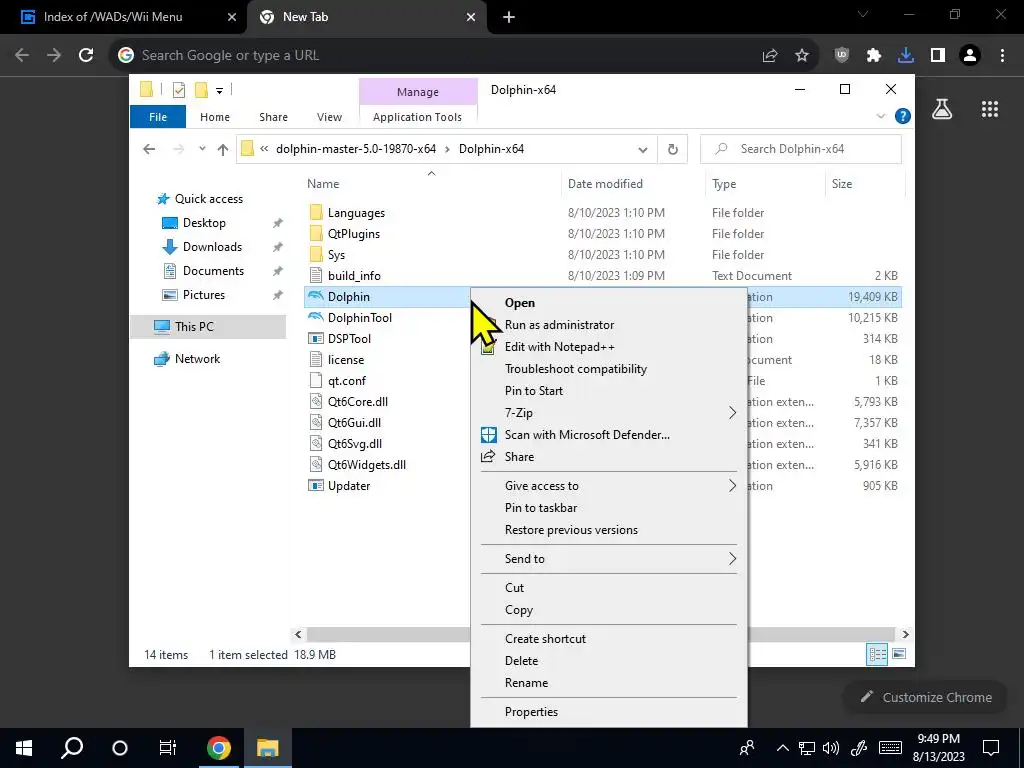Choose Run as administrator
This screenshot has width=1024, height=768.
560,325
